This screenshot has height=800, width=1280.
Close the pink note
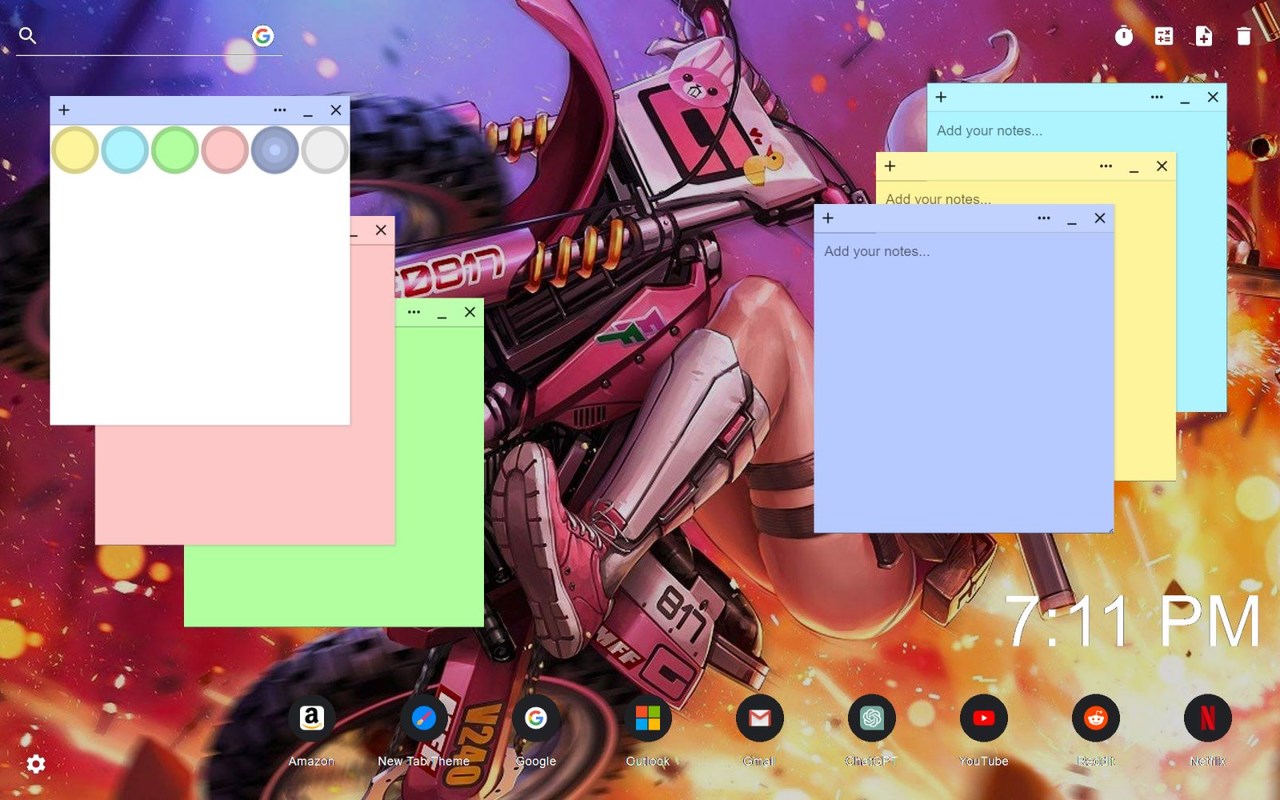tap(381, 230)
